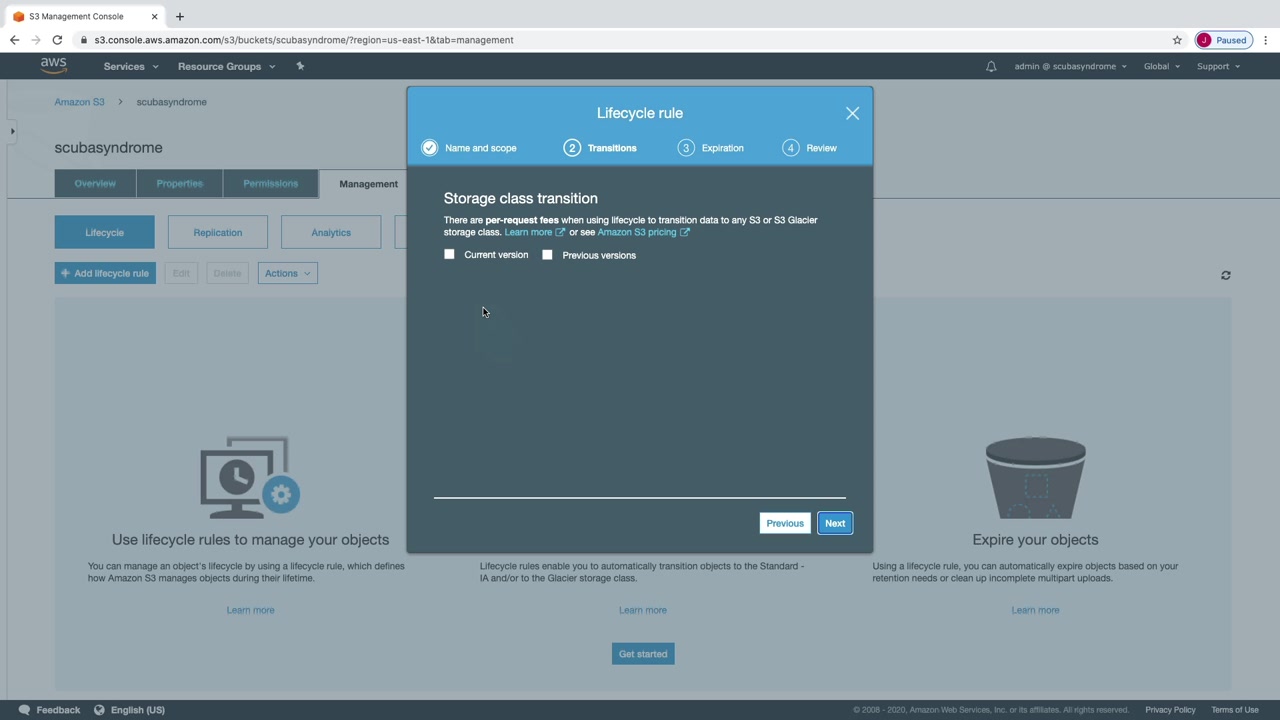Open the English (US) language selector
This screenshot has height=720, width=1280.
tap(129, 710)
